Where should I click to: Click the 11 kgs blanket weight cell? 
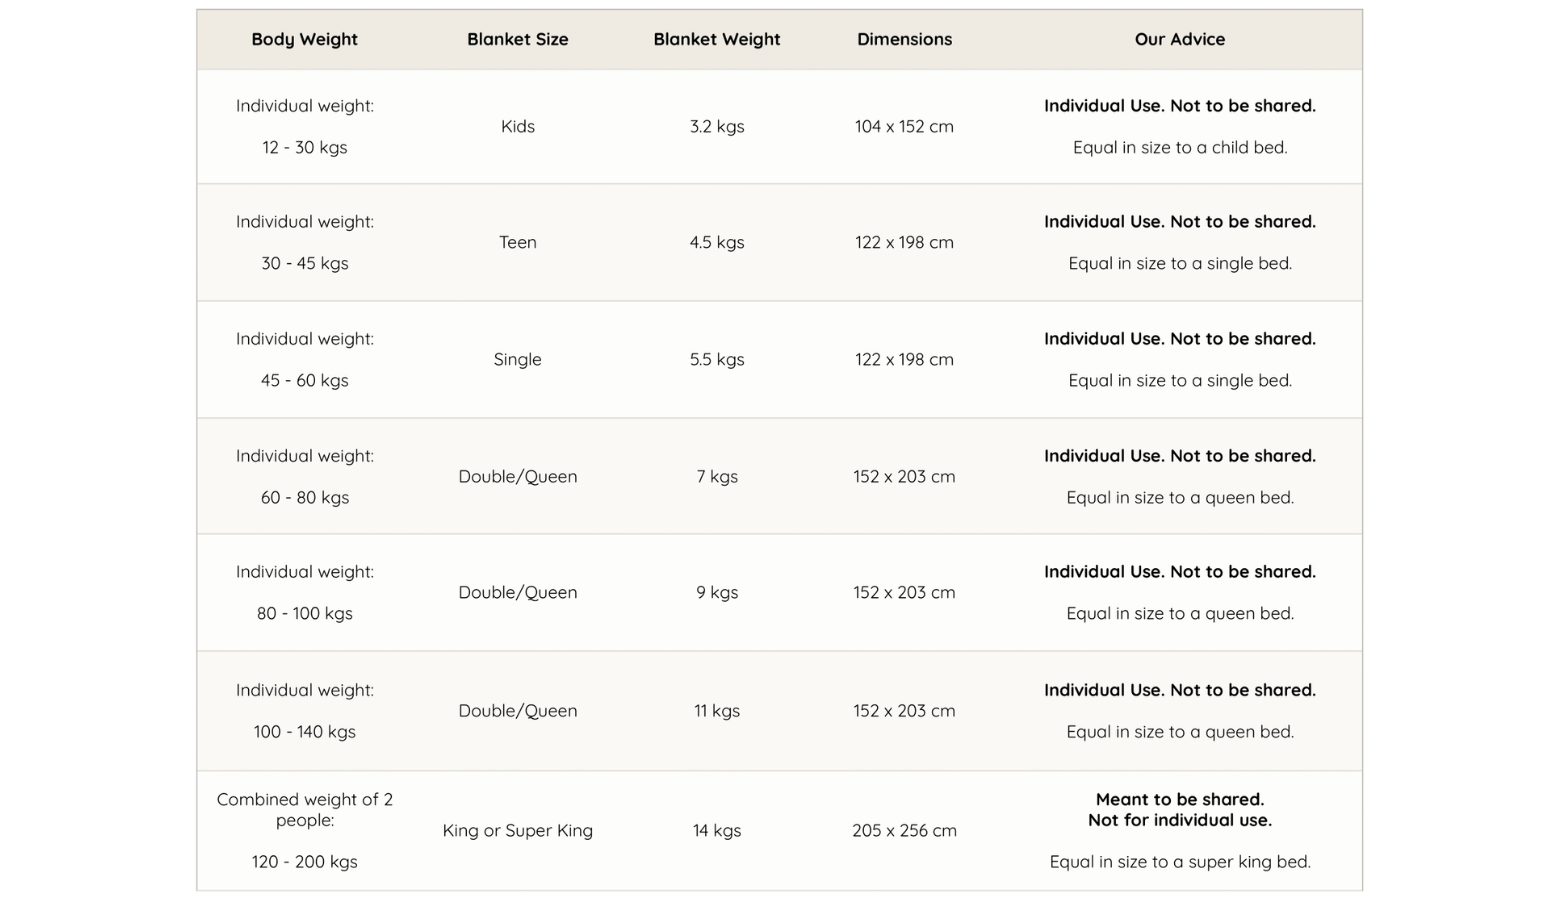click(x=716, y=710)
